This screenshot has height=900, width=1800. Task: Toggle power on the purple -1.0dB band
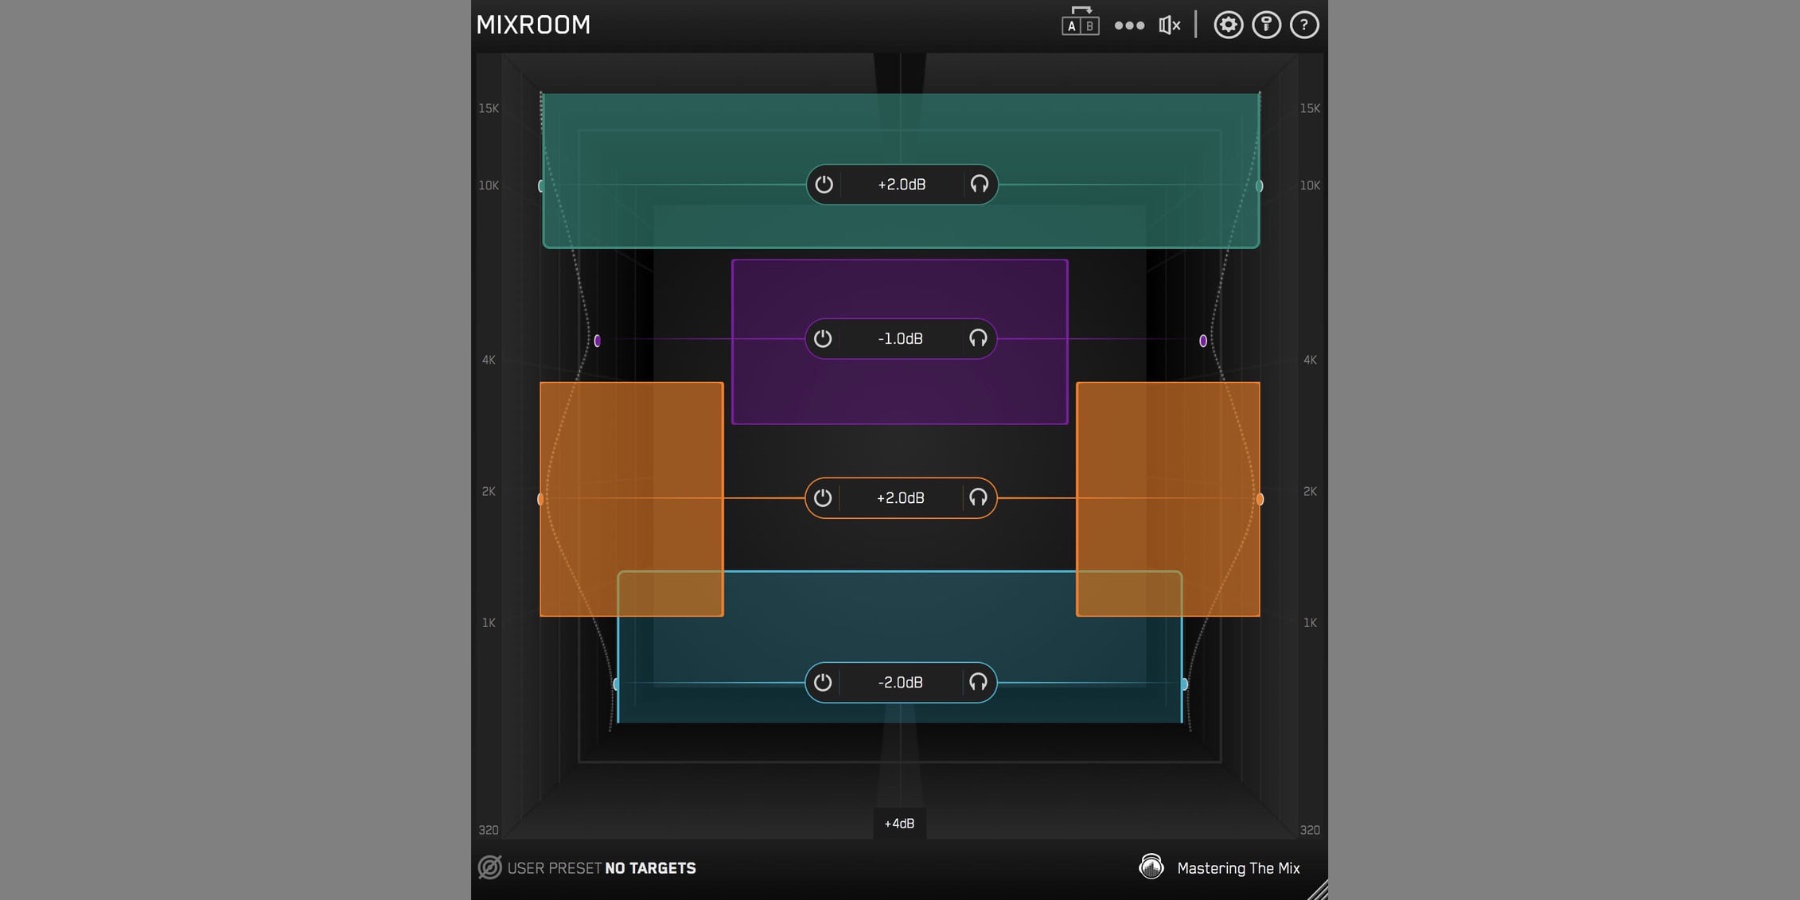pyautogui.click(x=824, y=339)
